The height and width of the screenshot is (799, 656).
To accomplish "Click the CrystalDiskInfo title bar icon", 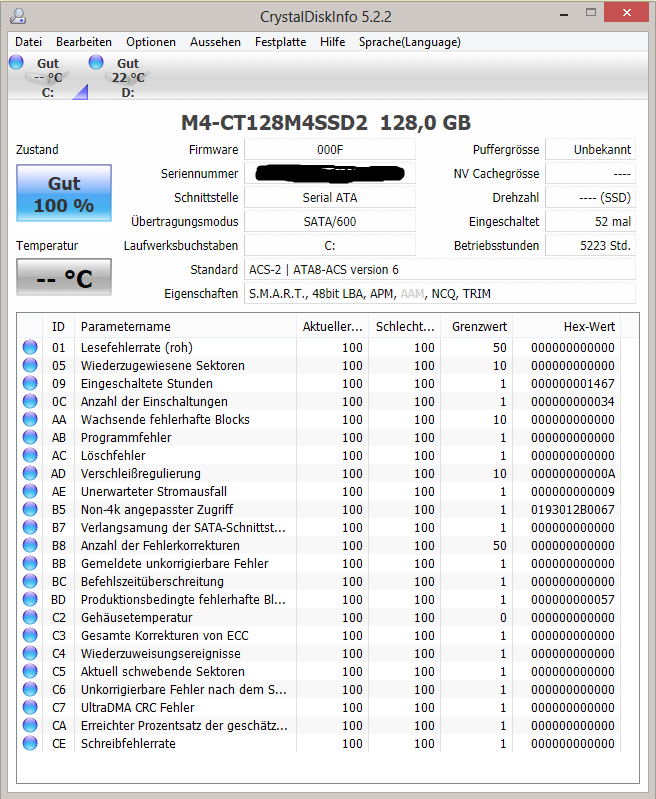I will pos(18,16).
